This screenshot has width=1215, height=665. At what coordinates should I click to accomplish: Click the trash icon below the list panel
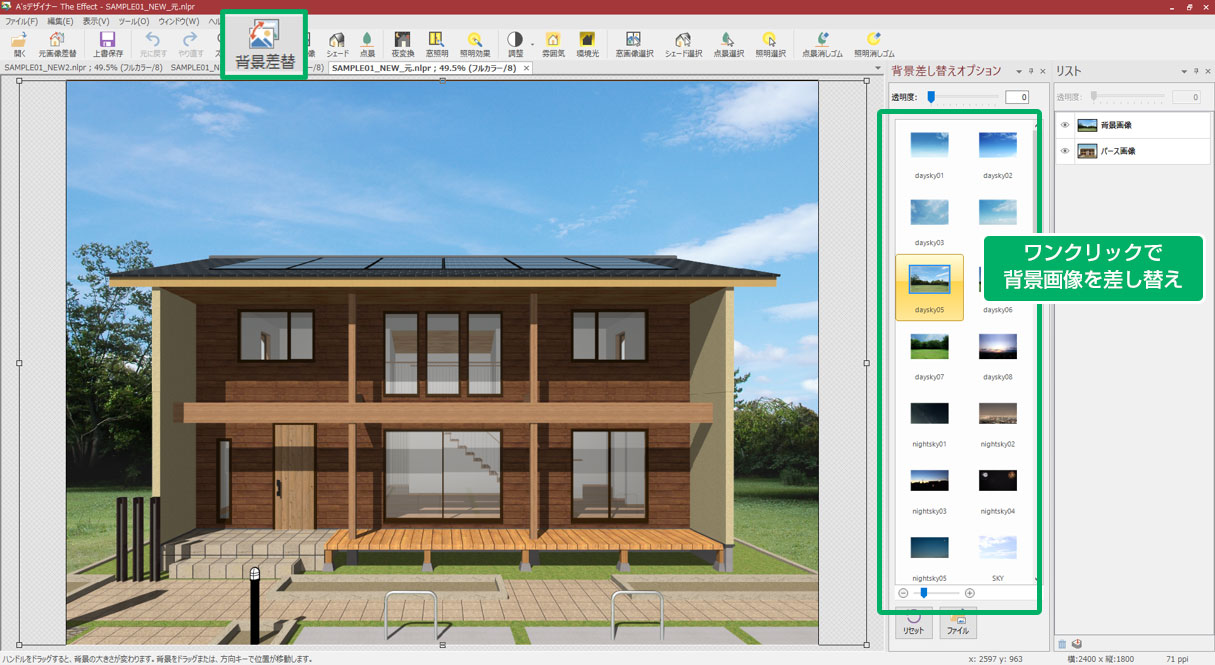[1063, 643]
